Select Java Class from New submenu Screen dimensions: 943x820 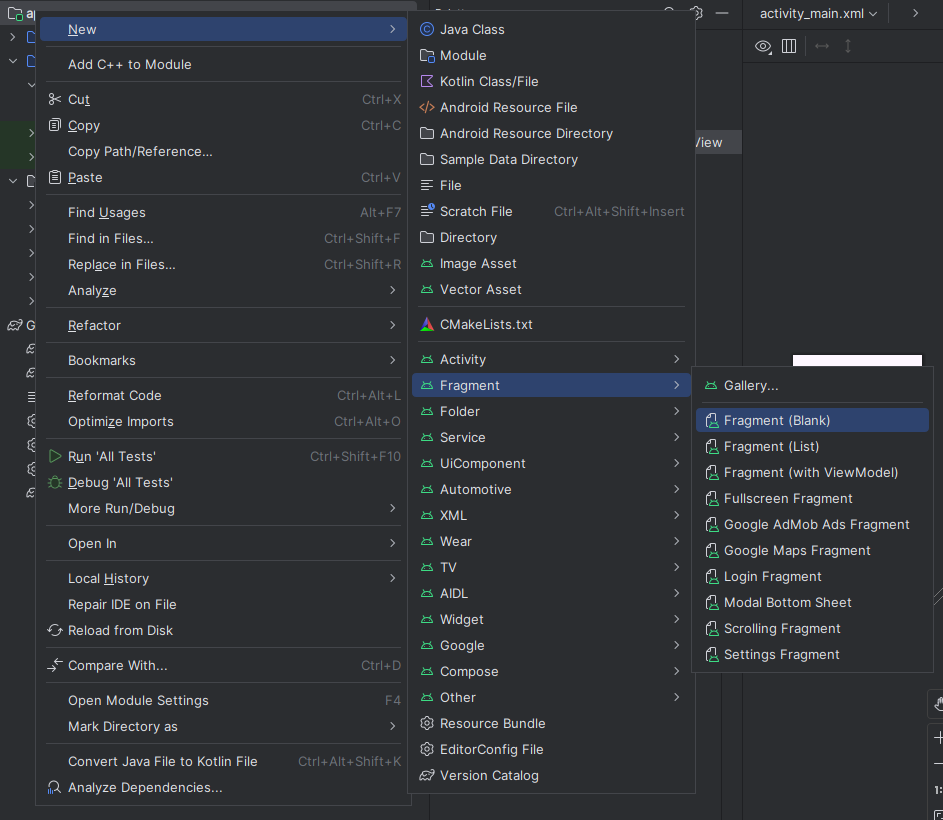pos(550,29)
